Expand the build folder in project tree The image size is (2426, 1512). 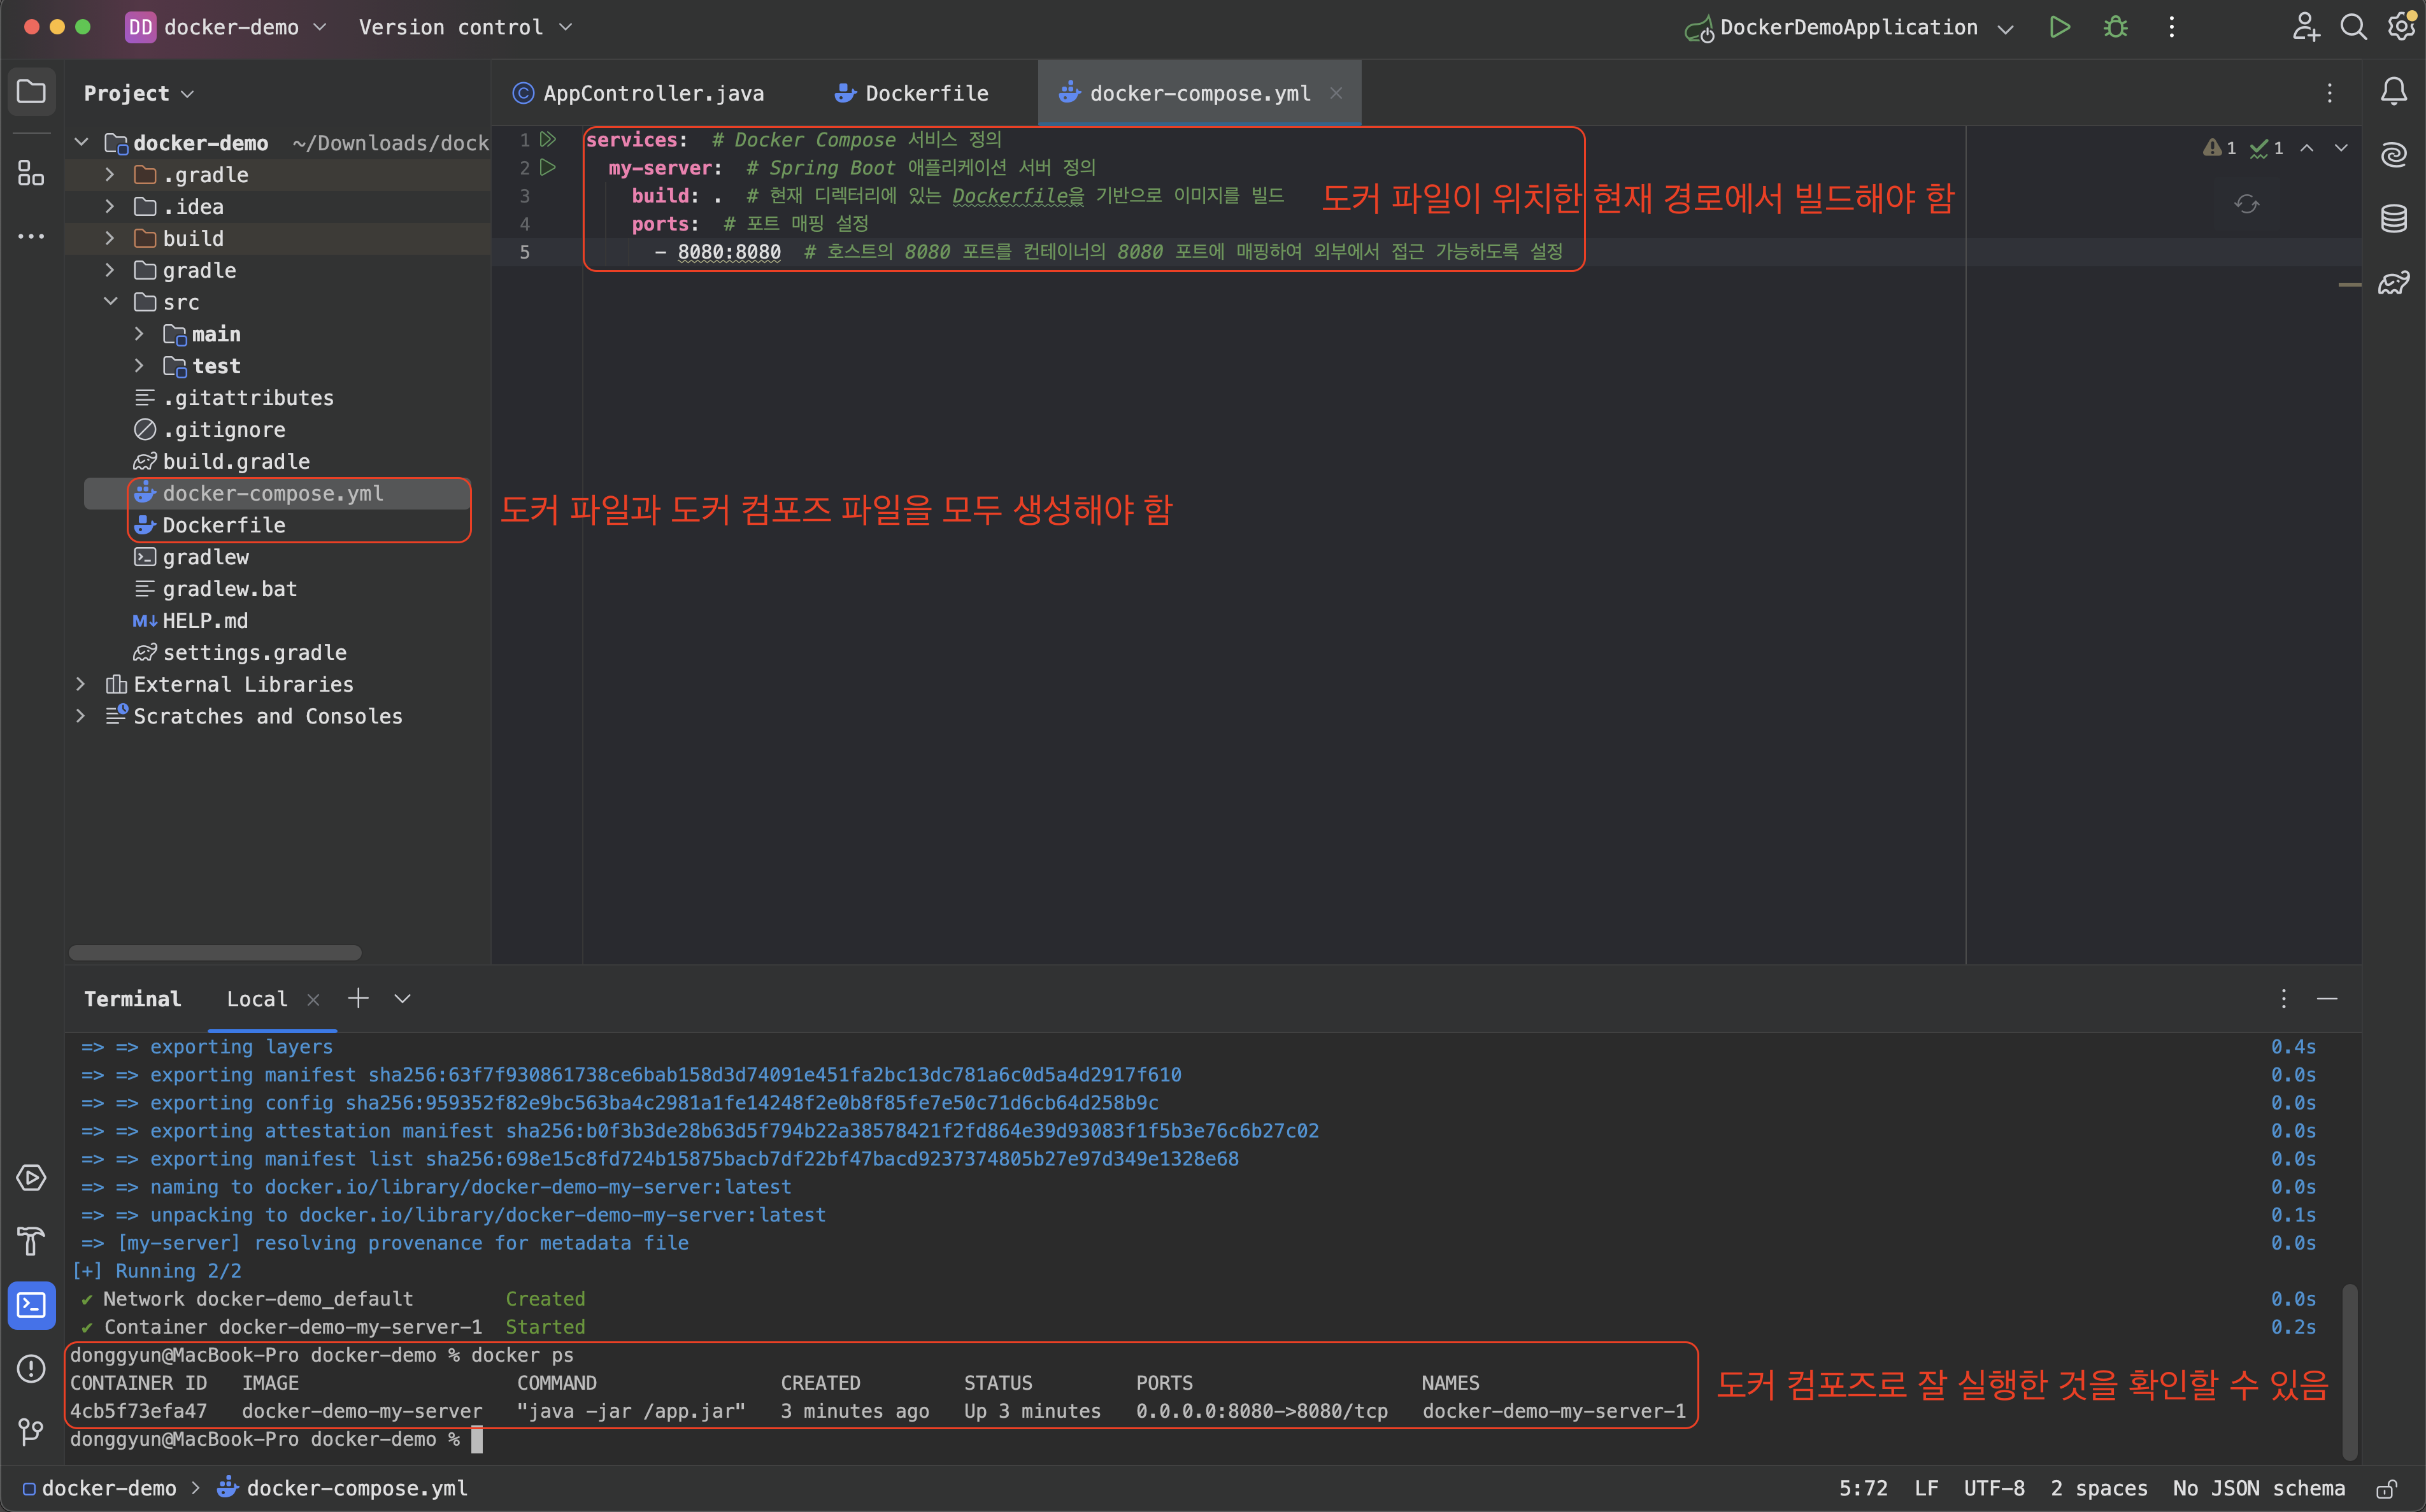[110, 238]
